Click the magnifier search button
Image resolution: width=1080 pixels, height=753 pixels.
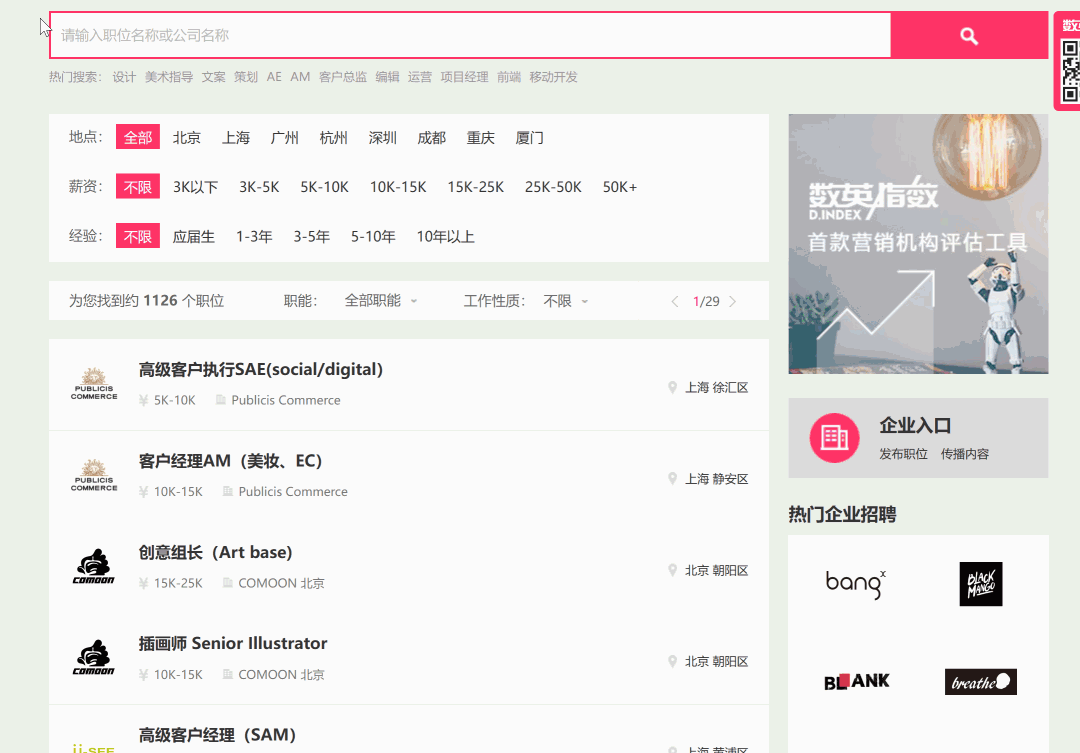tap(969, 36)
